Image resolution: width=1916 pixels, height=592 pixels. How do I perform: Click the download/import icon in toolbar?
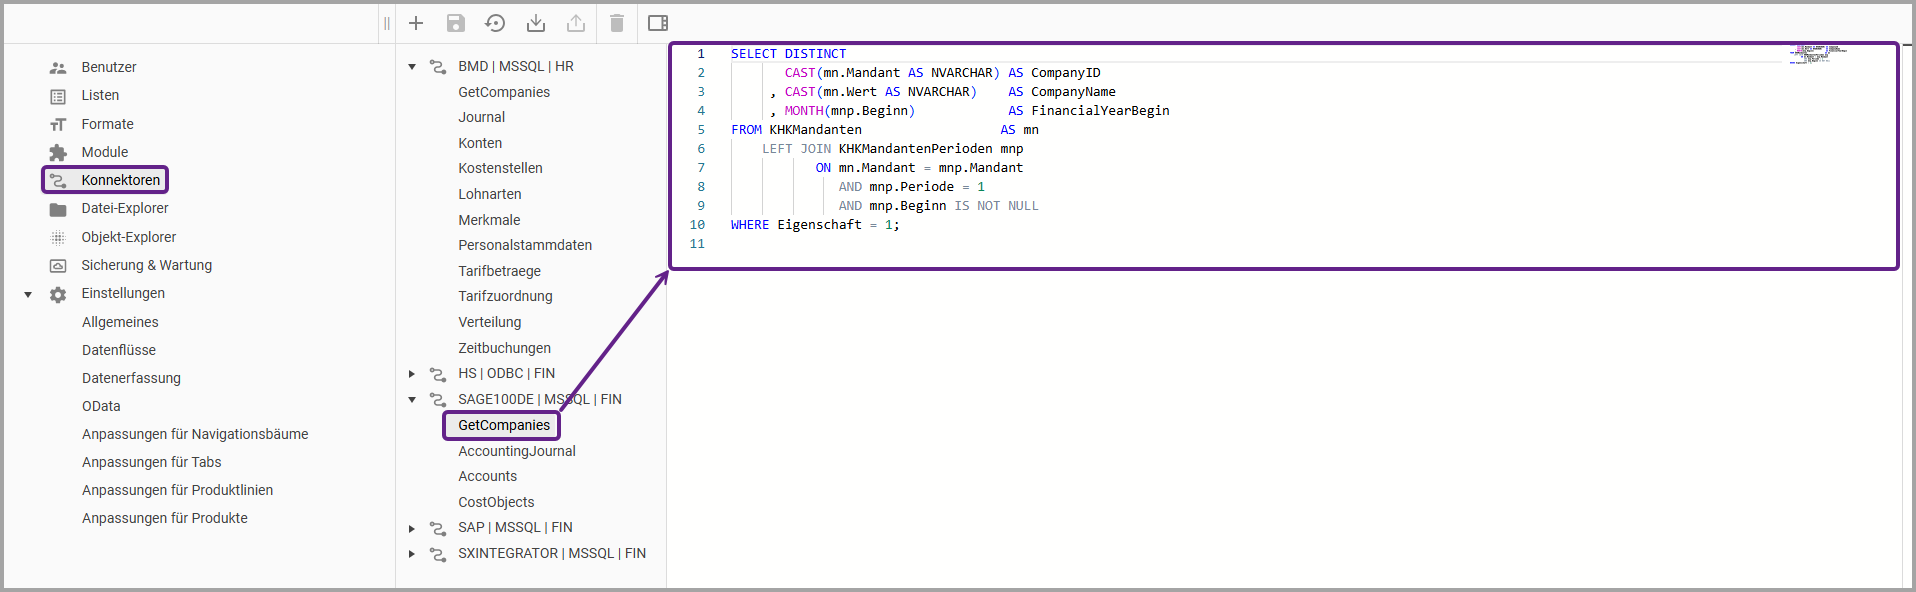(x=536, y=23)
